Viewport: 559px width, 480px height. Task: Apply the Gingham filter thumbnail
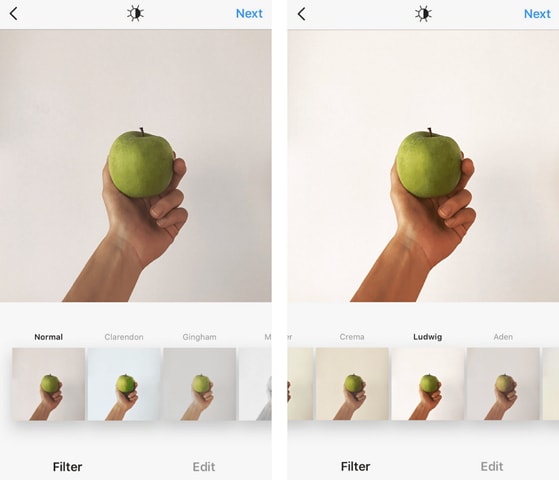[x=200, y=384]
